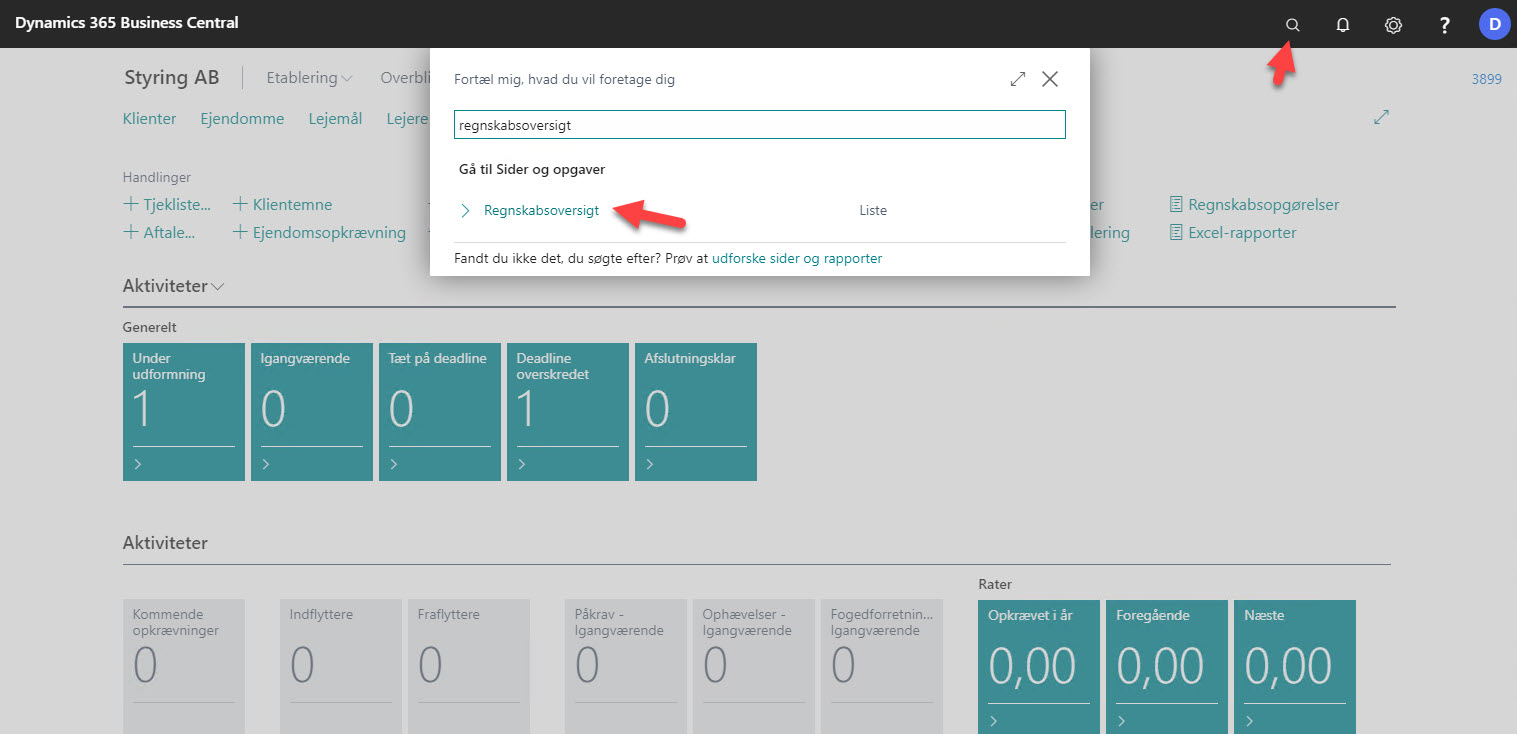1517x734 pixels.
Task: Click the help question mark icon
Action: coord(1444,25)
